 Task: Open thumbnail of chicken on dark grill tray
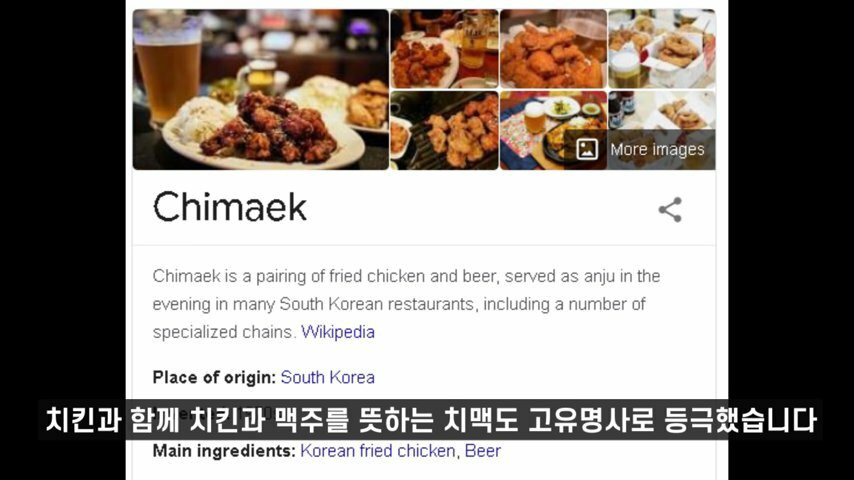click(444, 130)
